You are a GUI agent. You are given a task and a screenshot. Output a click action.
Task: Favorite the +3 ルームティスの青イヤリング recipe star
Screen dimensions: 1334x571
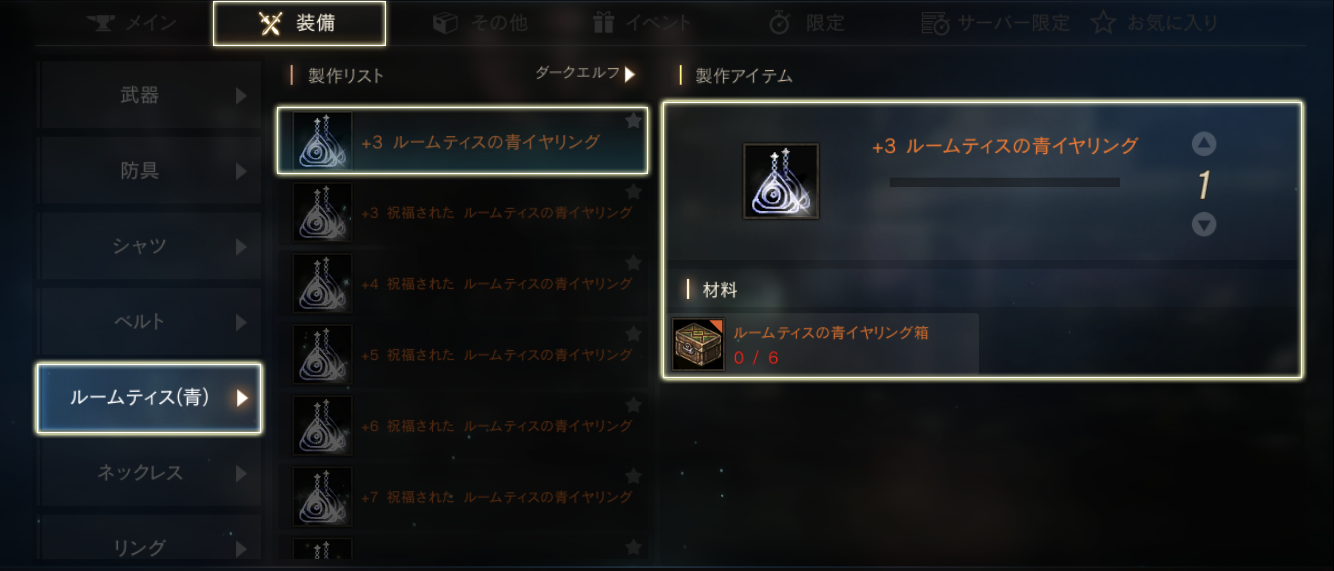pyautogui.click(x=633, y=121)
